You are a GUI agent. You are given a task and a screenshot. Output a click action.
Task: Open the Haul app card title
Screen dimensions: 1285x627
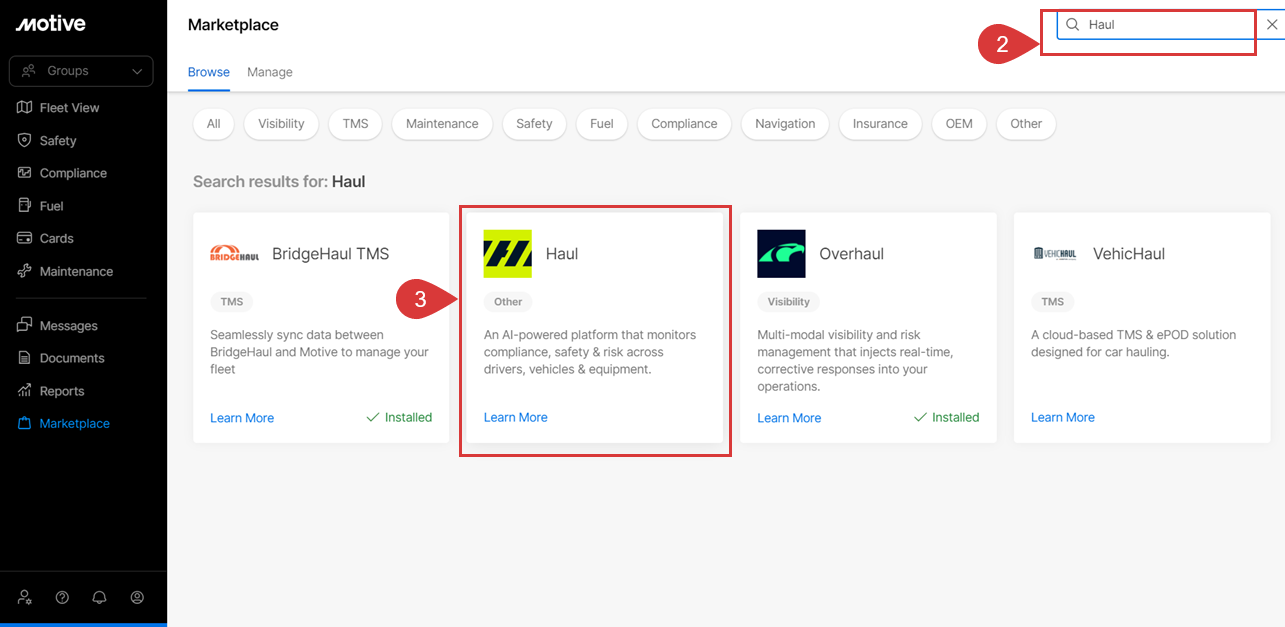pyautogui.click(x=562, y=254)
